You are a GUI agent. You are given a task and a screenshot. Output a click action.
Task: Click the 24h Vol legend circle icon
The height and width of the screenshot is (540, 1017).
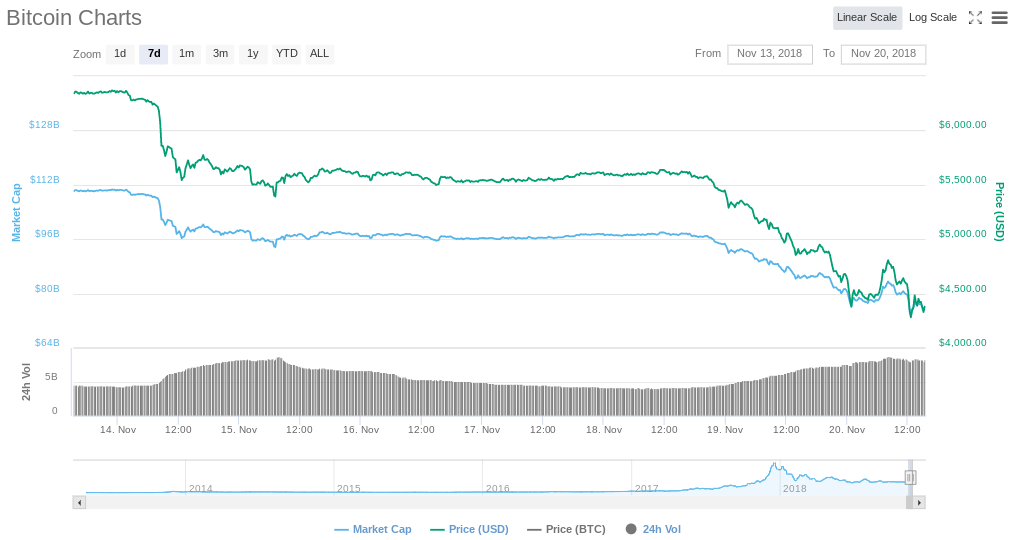pos(631,529)
